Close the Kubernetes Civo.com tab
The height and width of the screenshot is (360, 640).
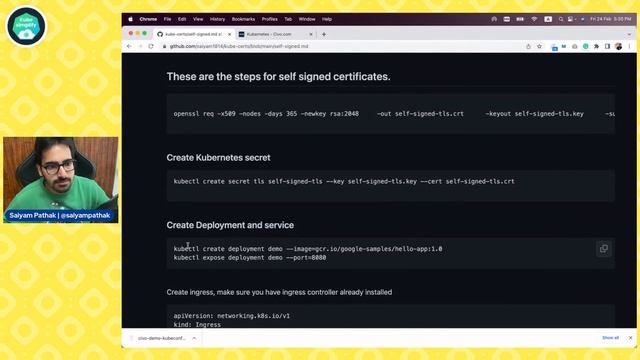pyautogui.click(x=311, y=34)
